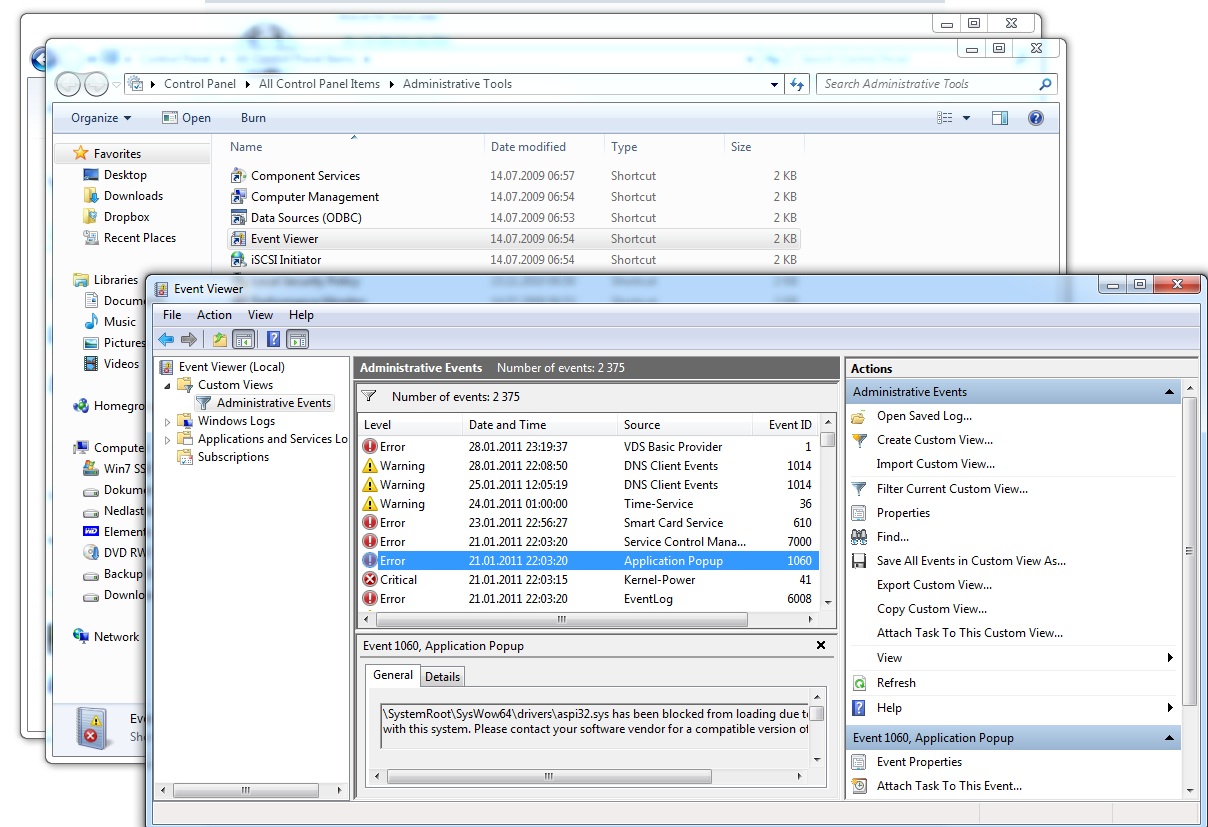Viewport: 1208px width, 827px height.
Task: Open Organize menu in Explorer toolbar
Action: (x=100, y=118)
